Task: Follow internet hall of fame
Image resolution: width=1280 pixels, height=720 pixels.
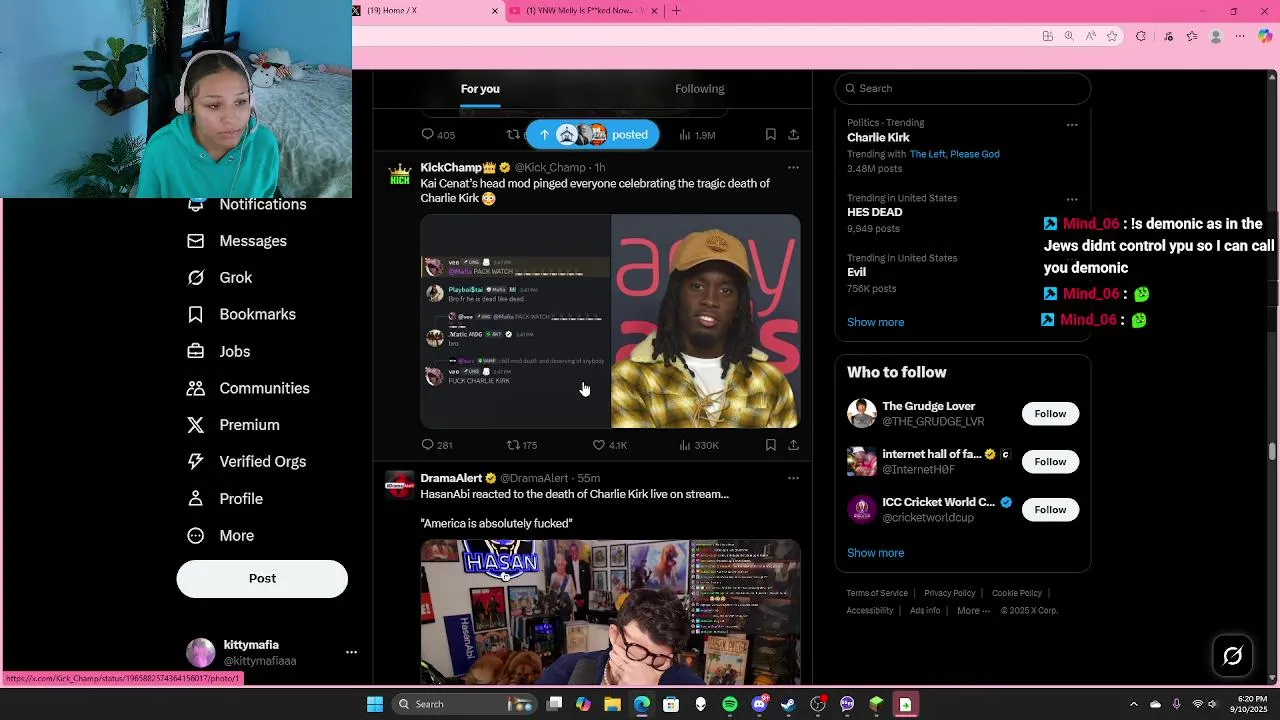Action: pos(1050,462)
